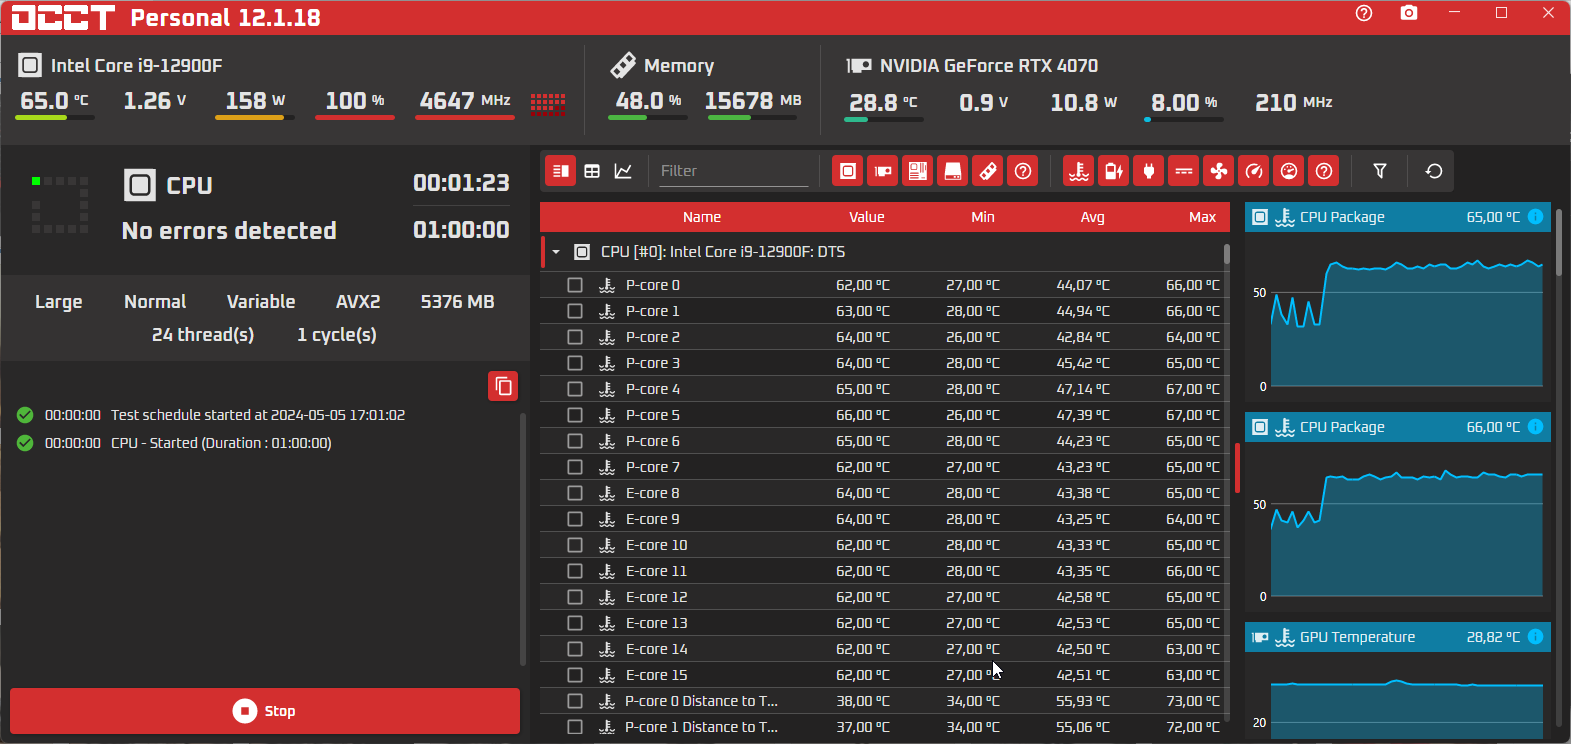
Task: Take a screenshot using the camera icon
Action: click(x=1409, y=13)
